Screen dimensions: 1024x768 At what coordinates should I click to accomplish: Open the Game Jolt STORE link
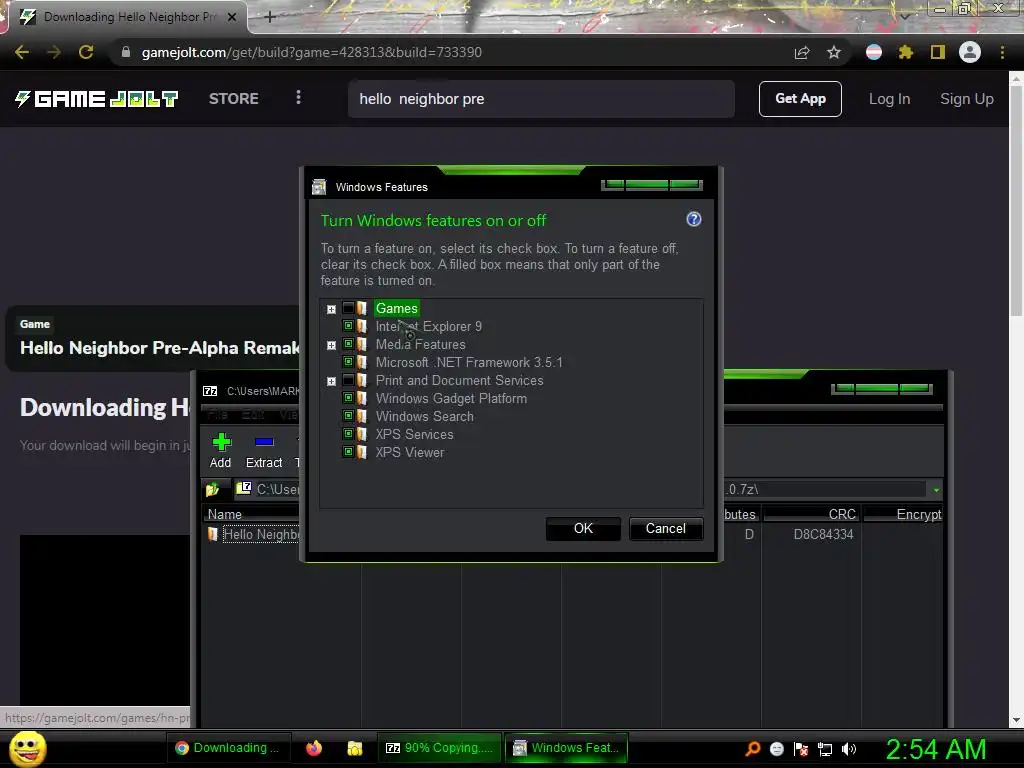pos(234,99)
